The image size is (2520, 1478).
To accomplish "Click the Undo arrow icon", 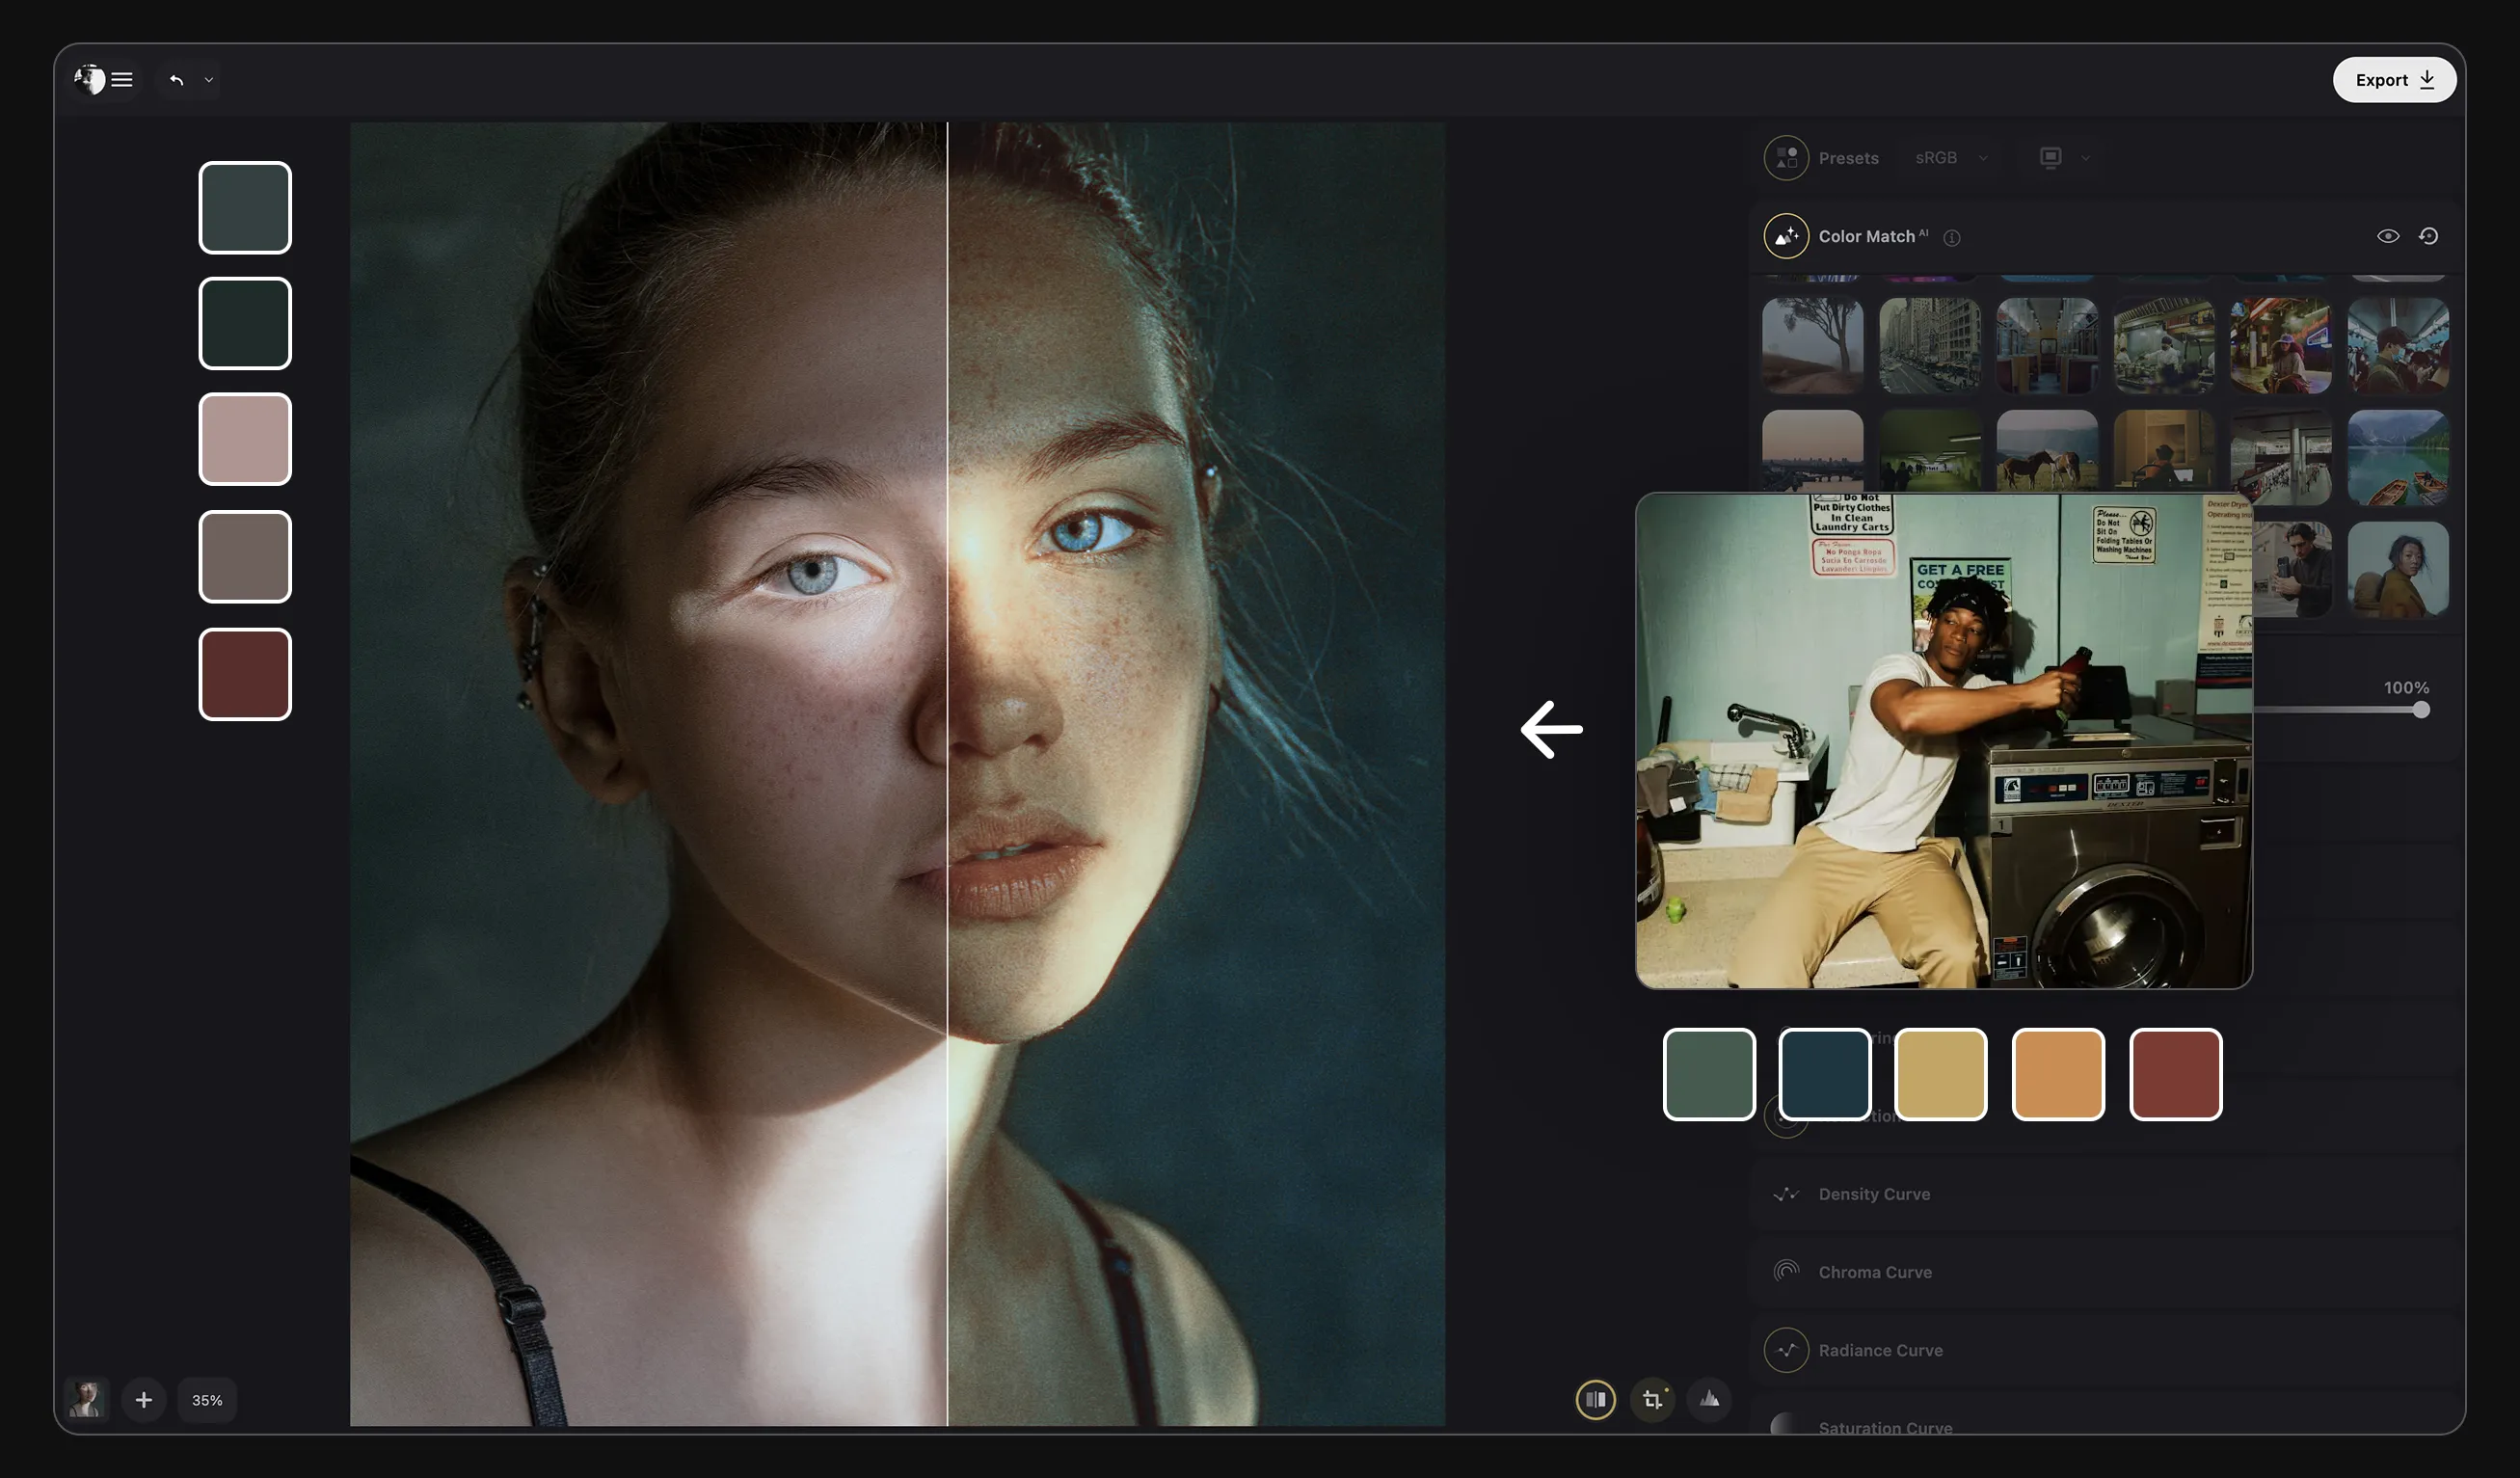I will [x=176, y=80].
